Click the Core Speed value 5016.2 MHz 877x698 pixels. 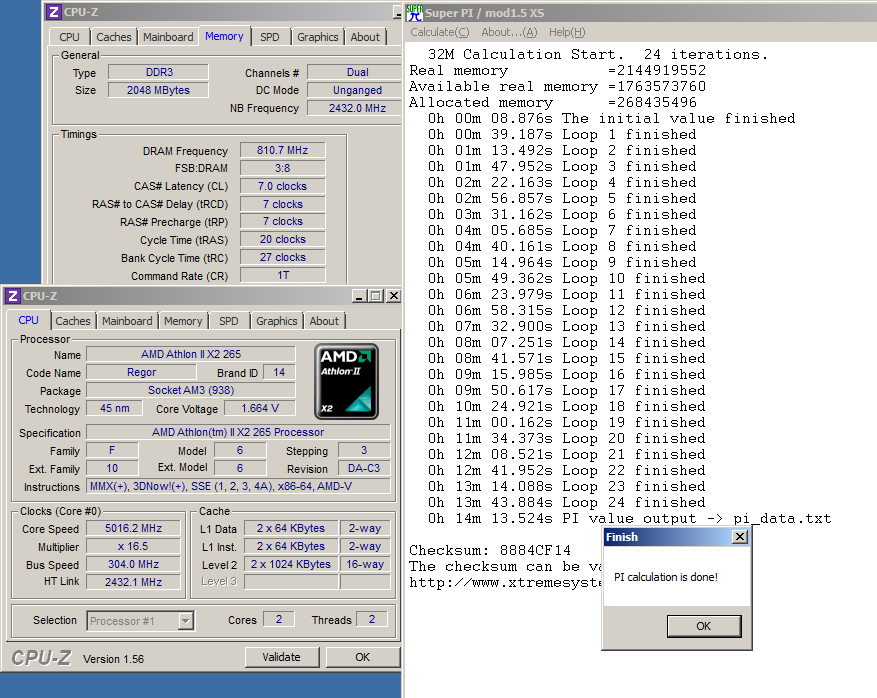click(133, 529)
